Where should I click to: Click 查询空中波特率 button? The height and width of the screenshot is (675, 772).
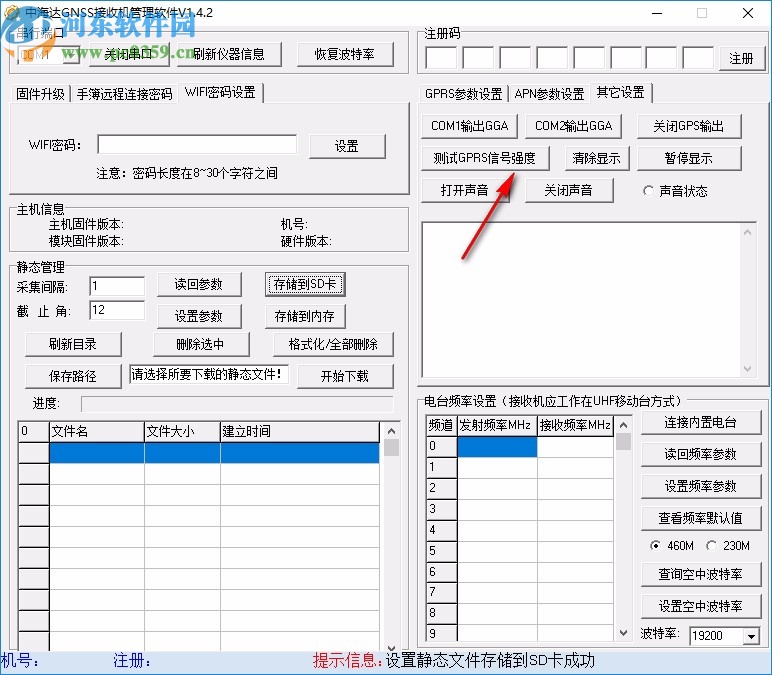tap(701, 574)
